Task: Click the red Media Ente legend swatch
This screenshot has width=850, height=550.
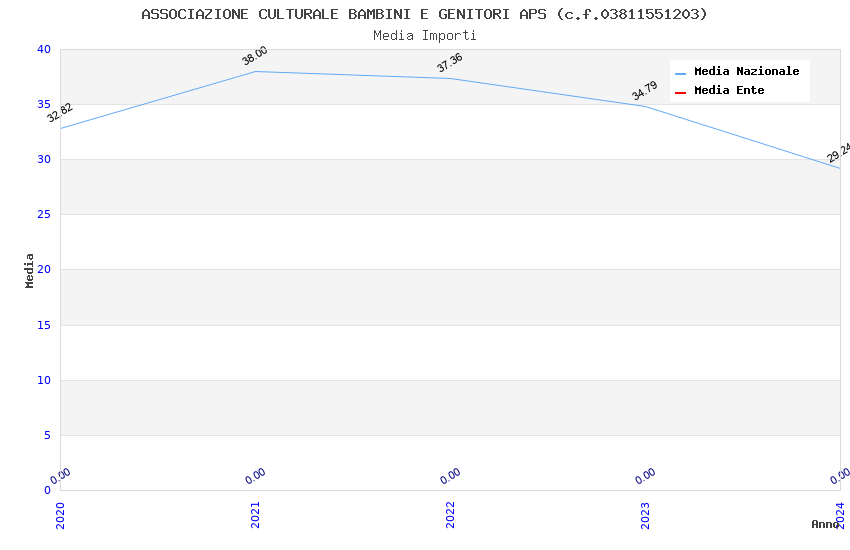Action: (680, 93)
